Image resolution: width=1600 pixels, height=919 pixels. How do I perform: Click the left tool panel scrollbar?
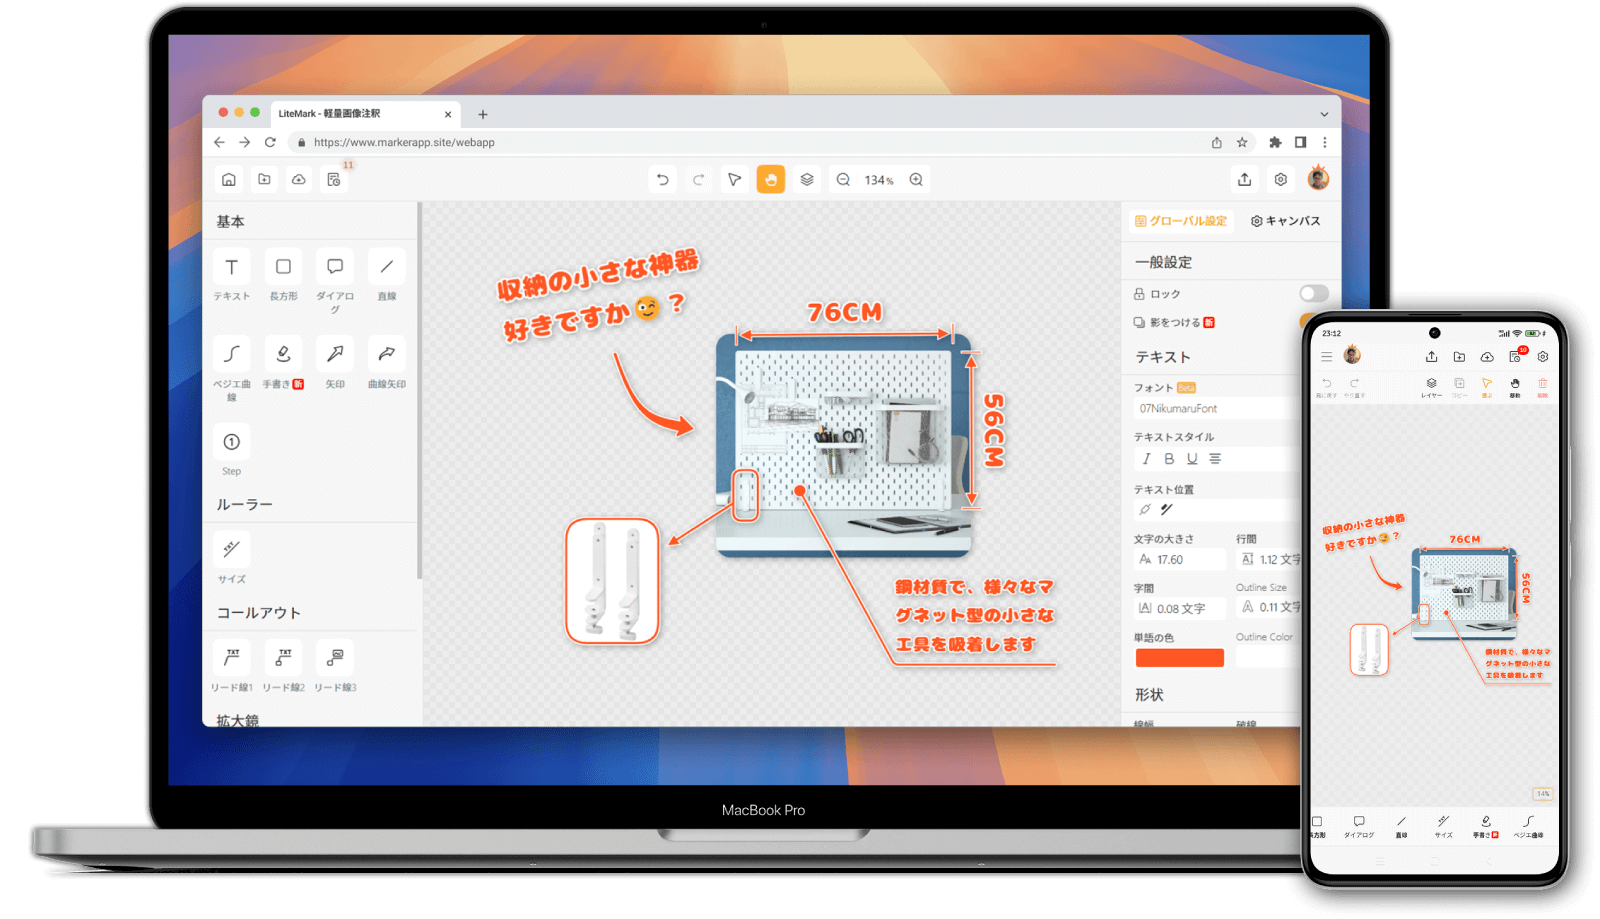click(420, 391)
